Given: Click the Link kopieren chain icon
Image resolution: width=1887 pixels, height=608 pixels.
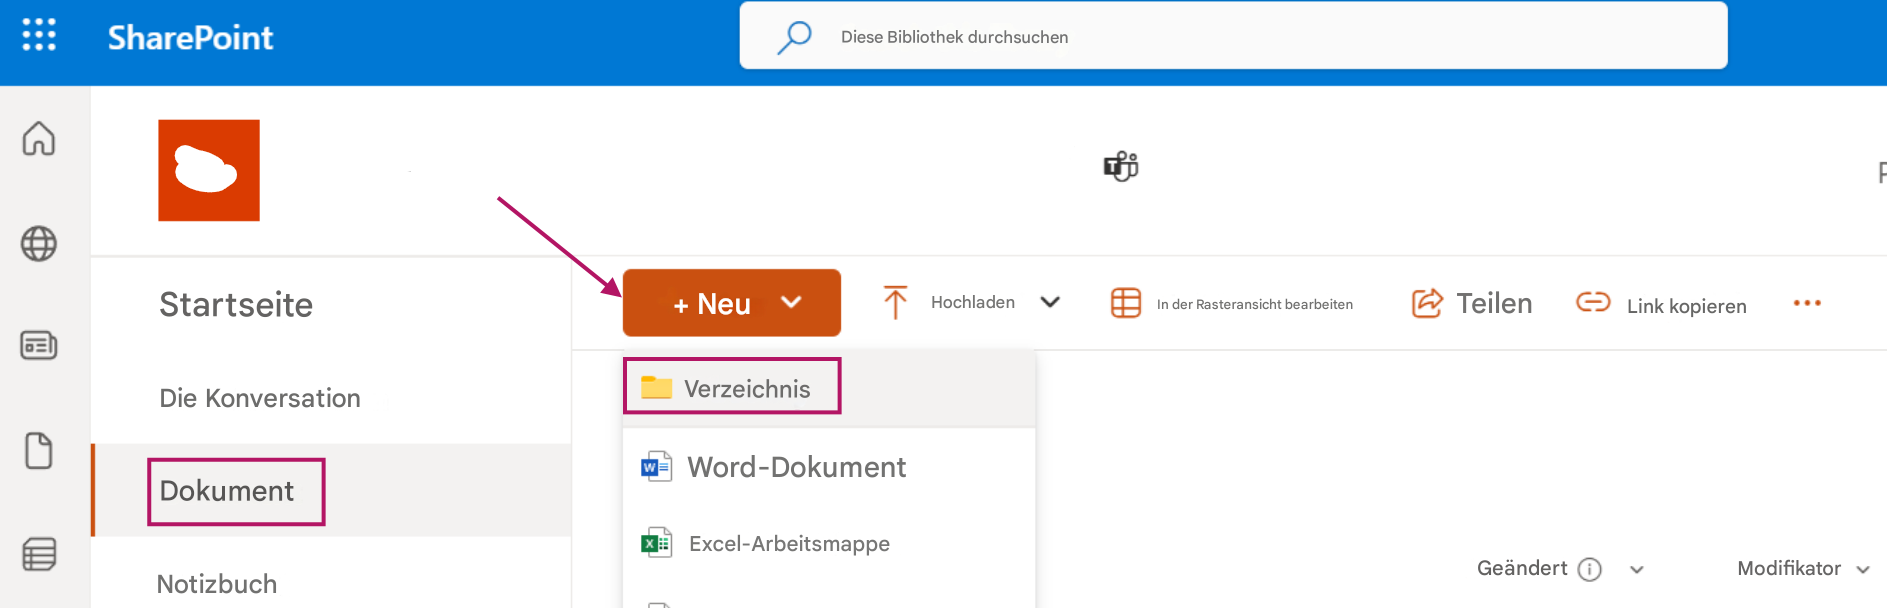Looking at the screenshot, I should [1593, 302].
